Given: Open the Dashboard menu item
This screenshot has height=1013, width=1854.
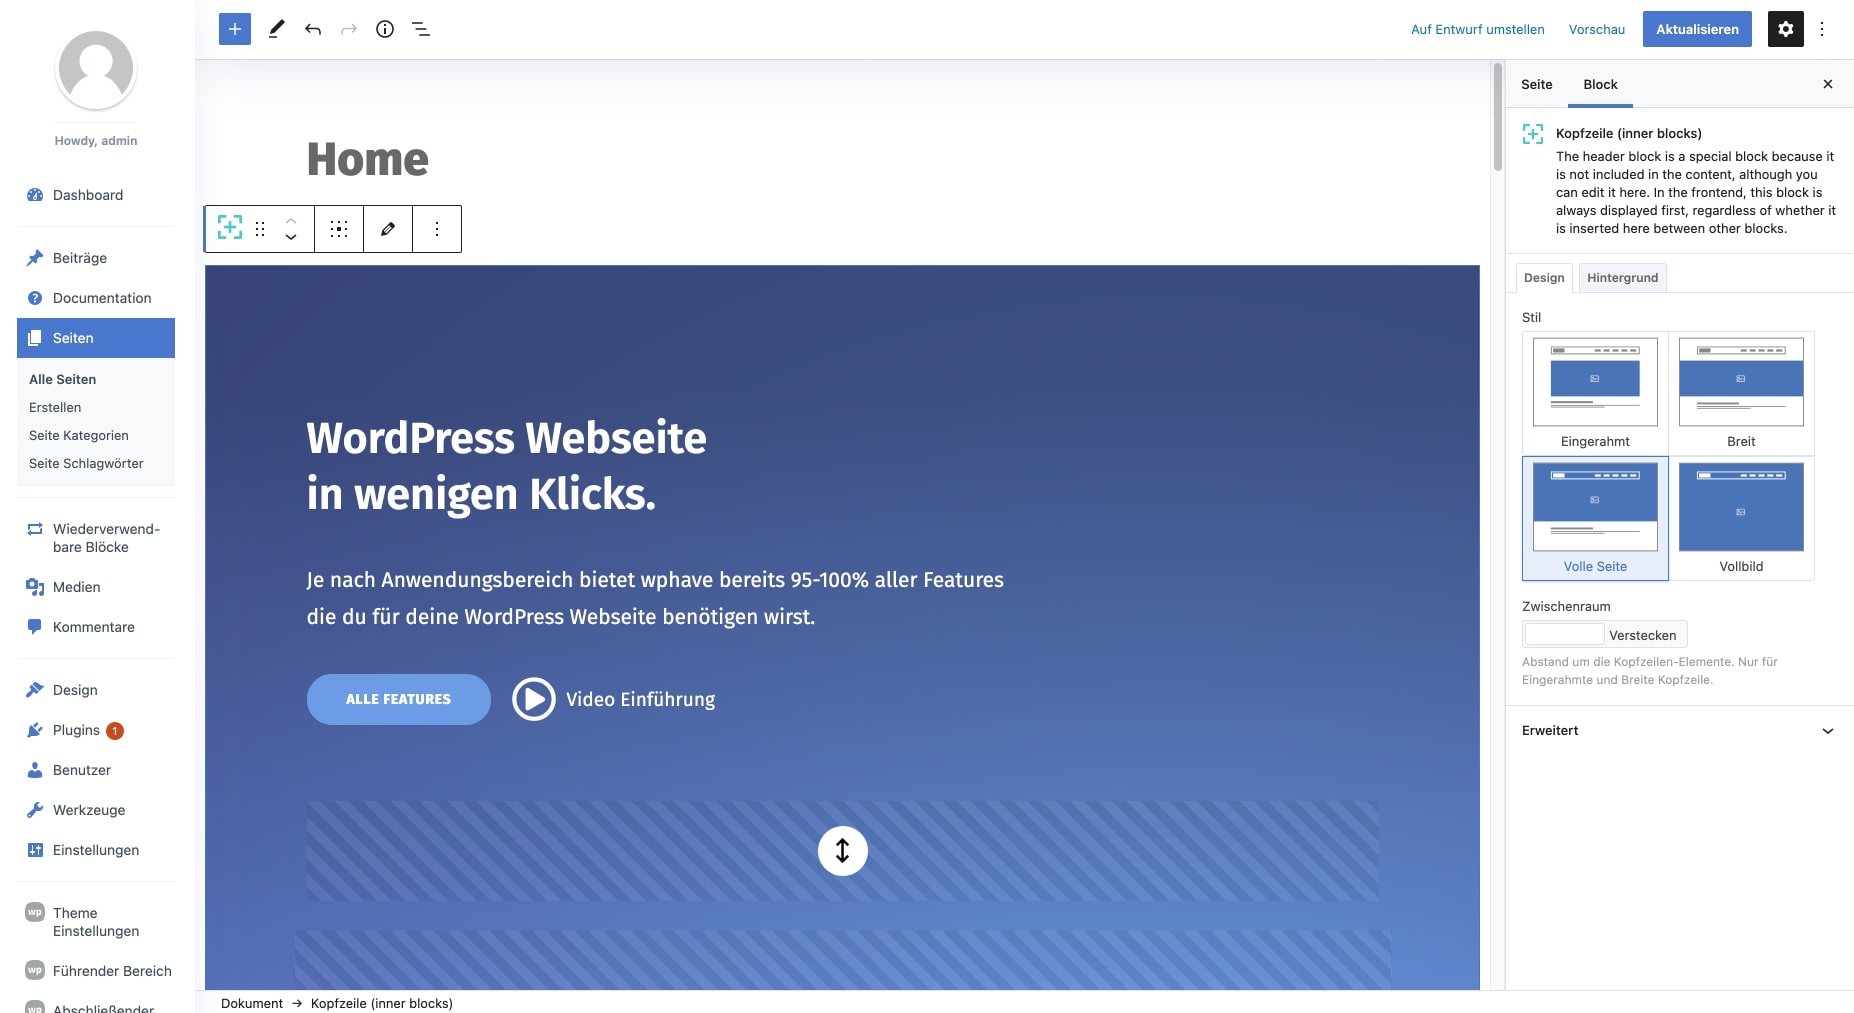Looking at the screenshot, I should pos(96,195).
